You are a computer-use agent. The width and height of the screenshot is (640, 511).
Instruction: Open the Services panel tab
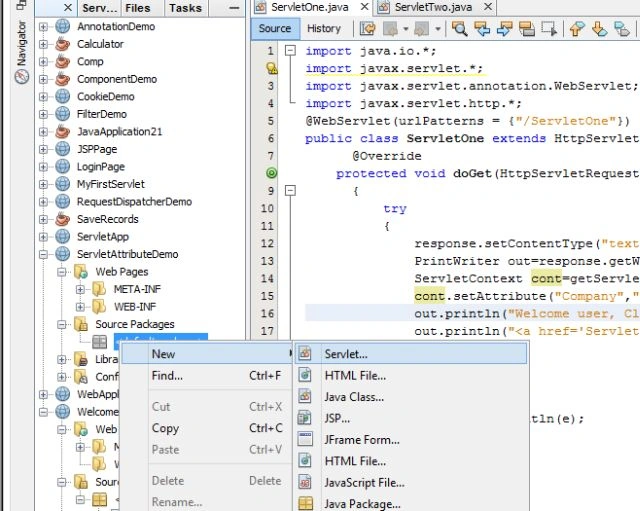tap(99, 8)
